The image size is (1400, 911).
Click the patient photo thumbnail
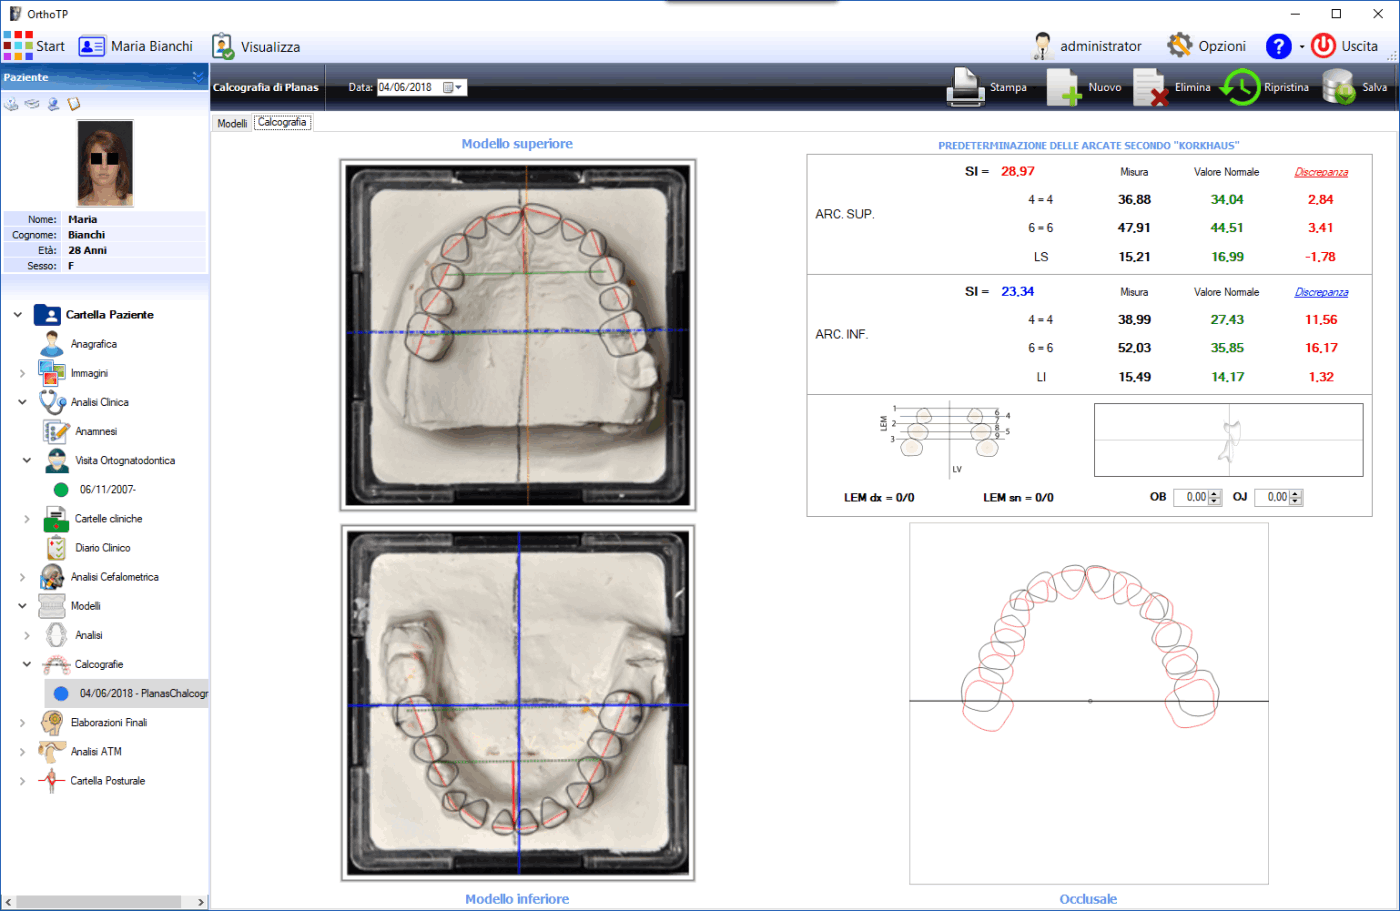[105, 163]
